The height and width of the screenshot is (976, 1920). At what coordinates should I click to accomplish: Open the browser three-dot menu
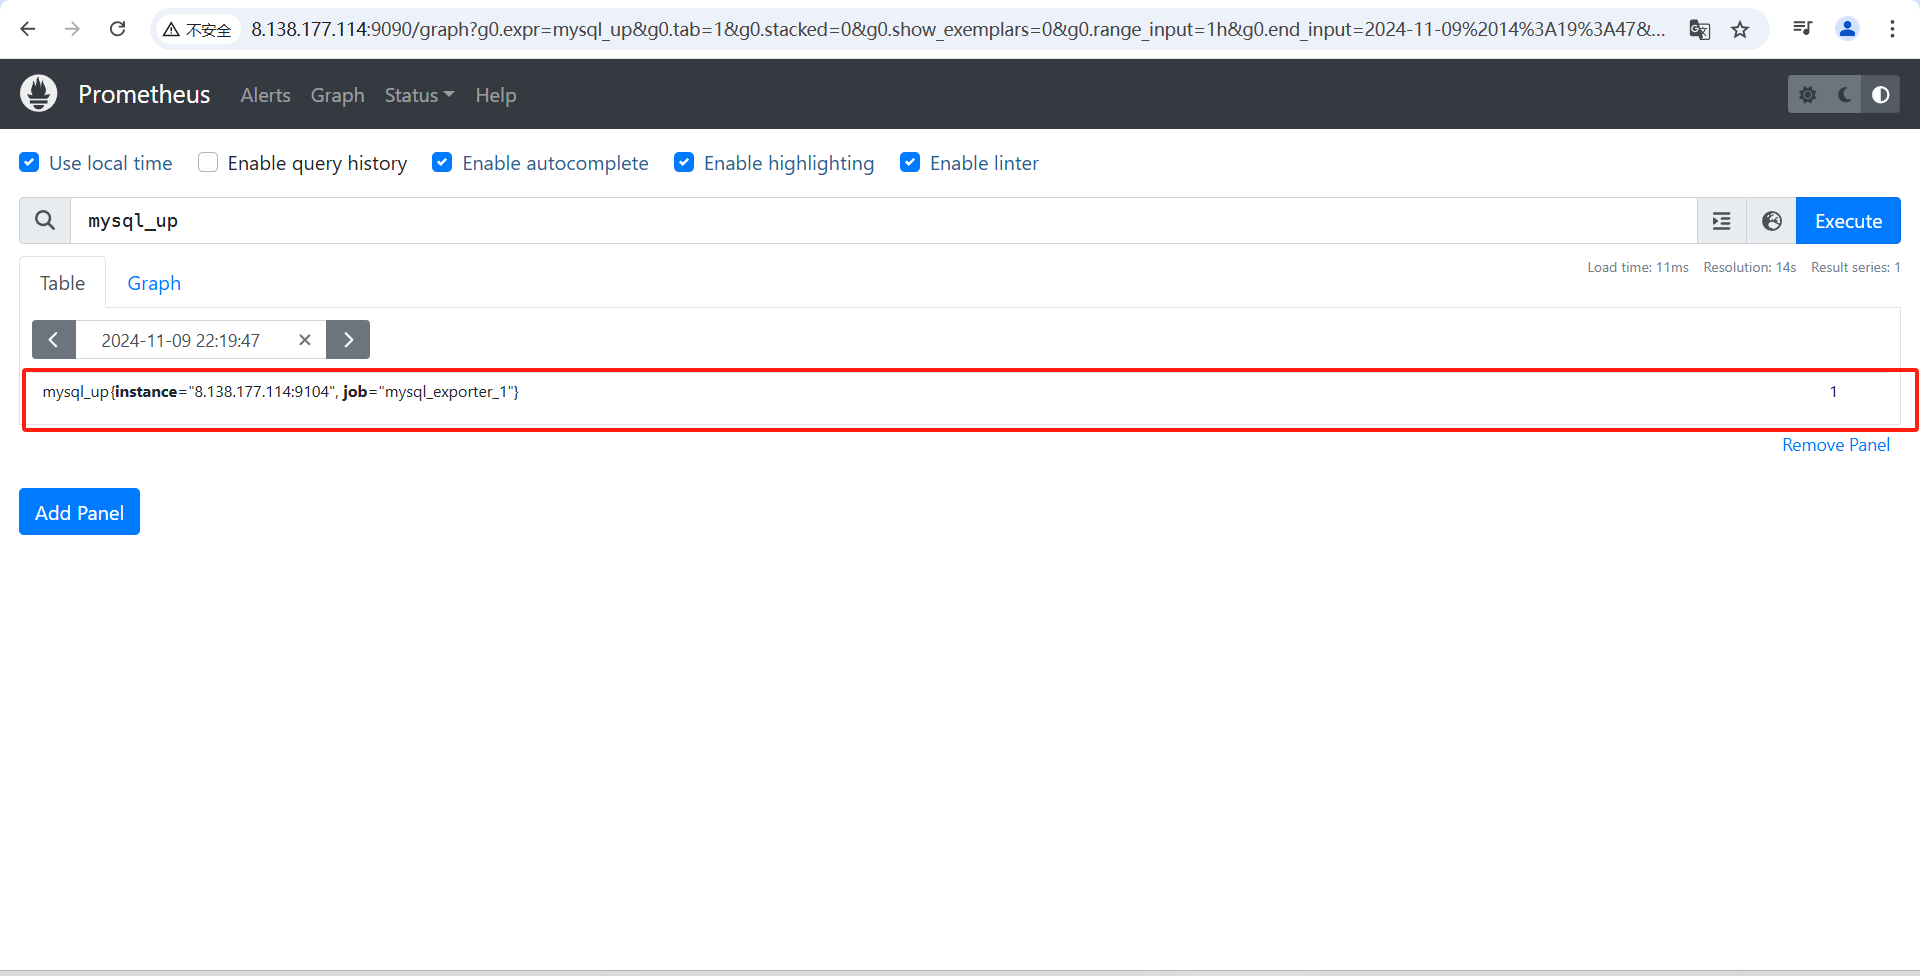coord(1892,29)
